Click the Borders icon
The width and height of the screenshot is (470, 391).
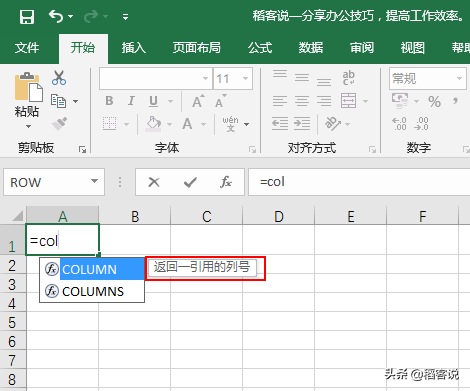109,124
